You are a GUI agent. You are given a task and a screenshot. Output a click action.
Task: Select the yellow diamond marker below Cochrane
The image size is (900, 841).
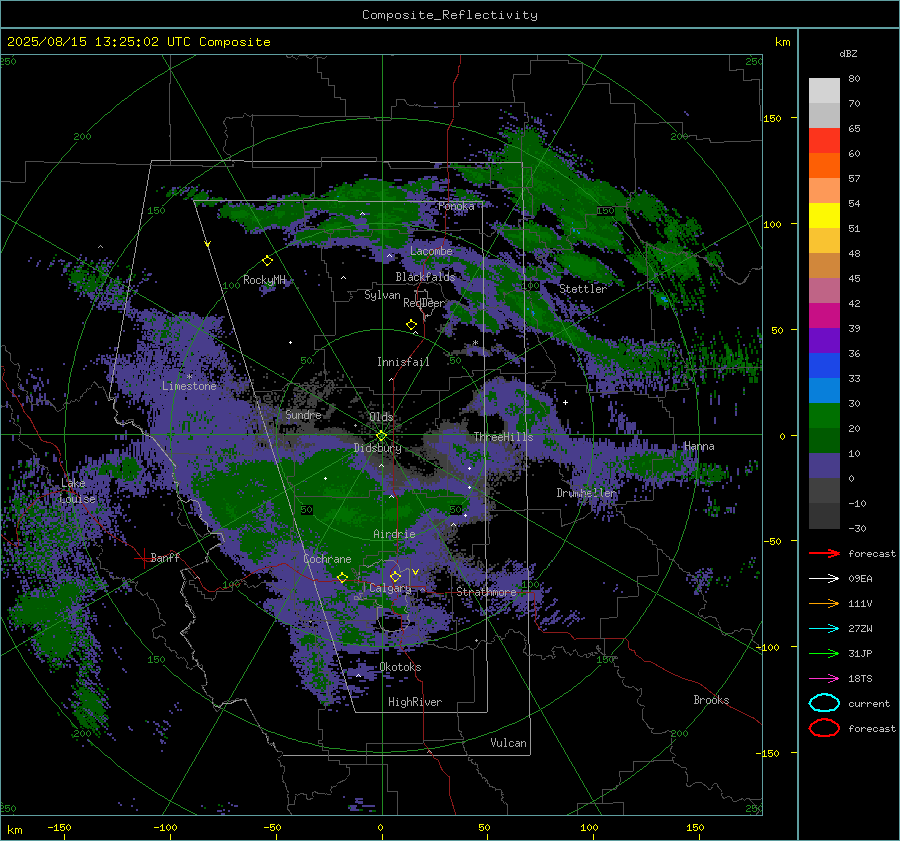[342, 577]
